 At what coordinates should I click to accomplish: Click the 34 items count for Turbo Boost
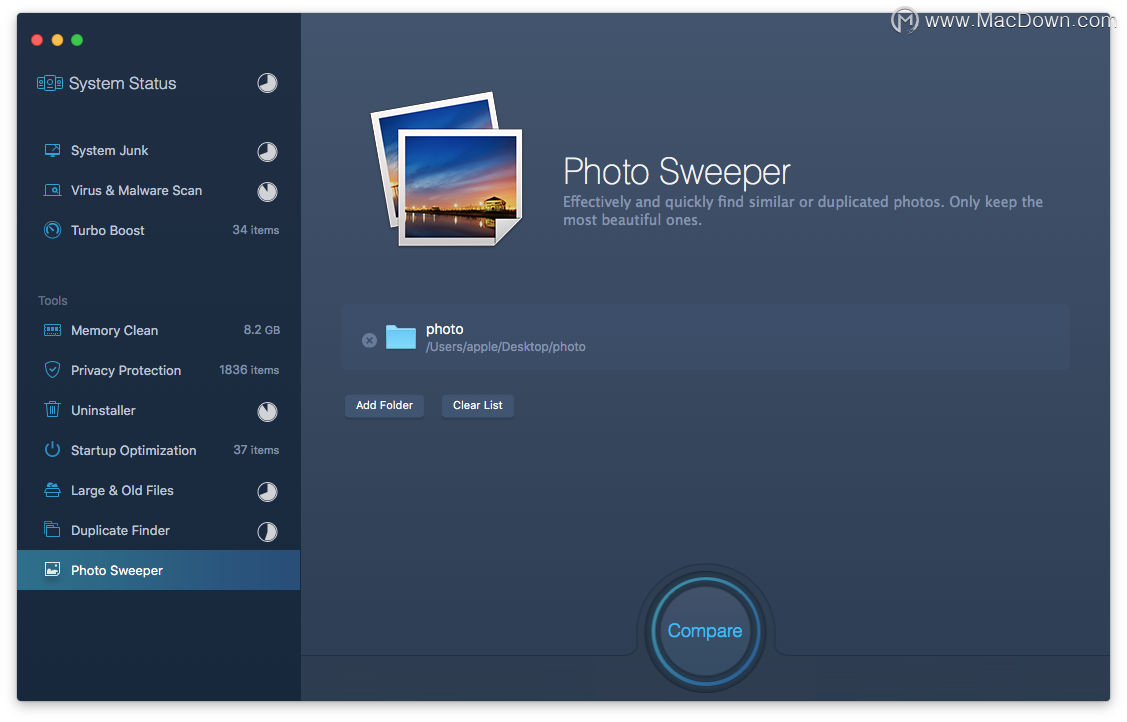[255, 230]
